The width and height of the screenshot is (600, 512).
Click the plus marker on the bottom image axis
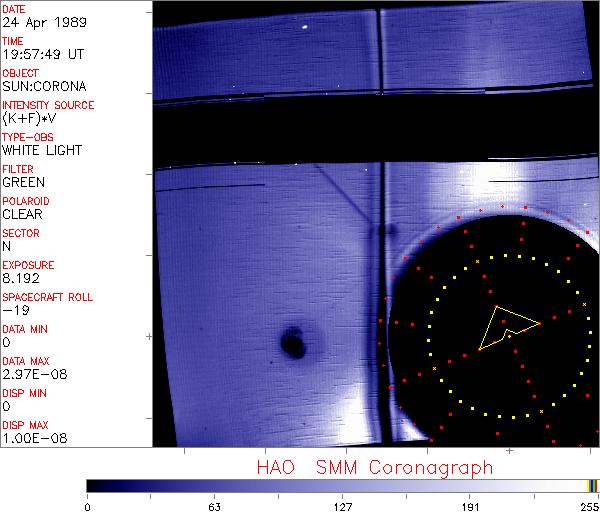pyautogui.click(x=508, y=451)
